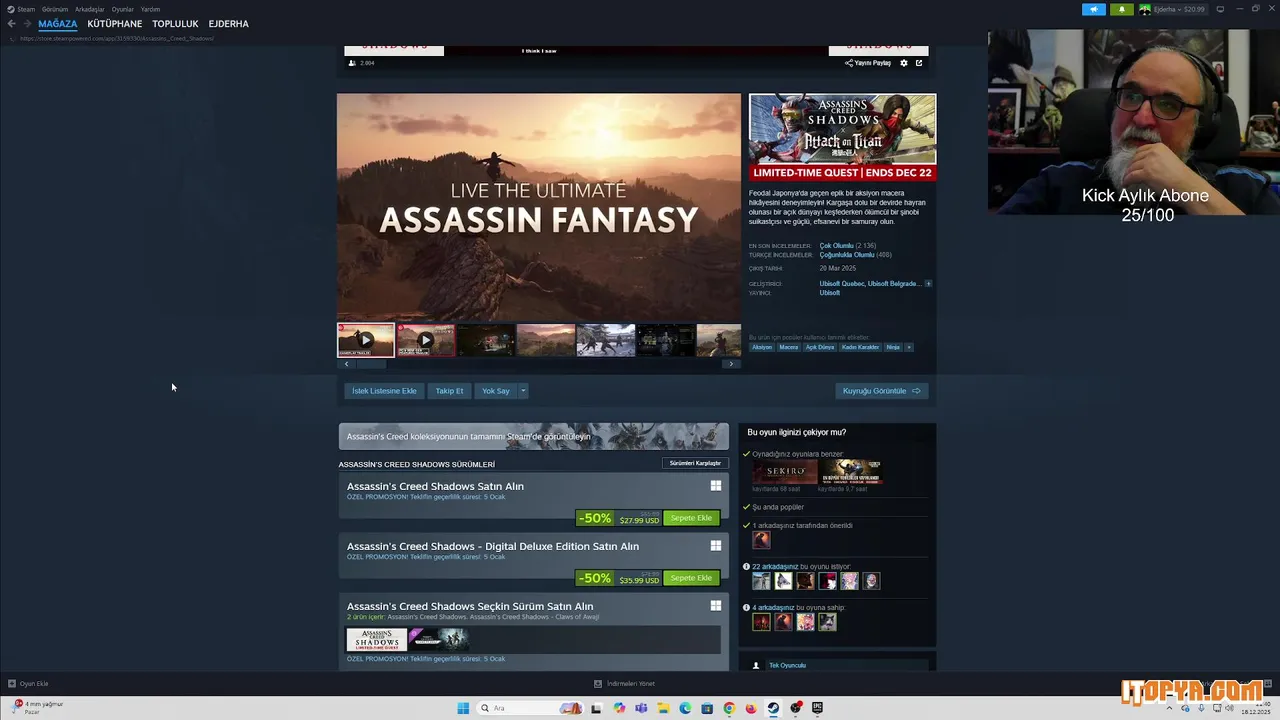Open 22 arkadaşınız wishlist link

(x=775, y=567)
